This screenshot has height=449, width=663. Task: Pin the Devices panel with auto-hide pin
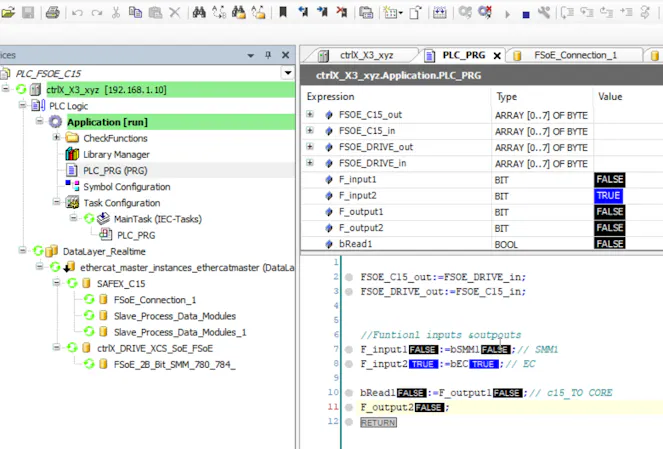pyautogui.click(x=266, y=55)
